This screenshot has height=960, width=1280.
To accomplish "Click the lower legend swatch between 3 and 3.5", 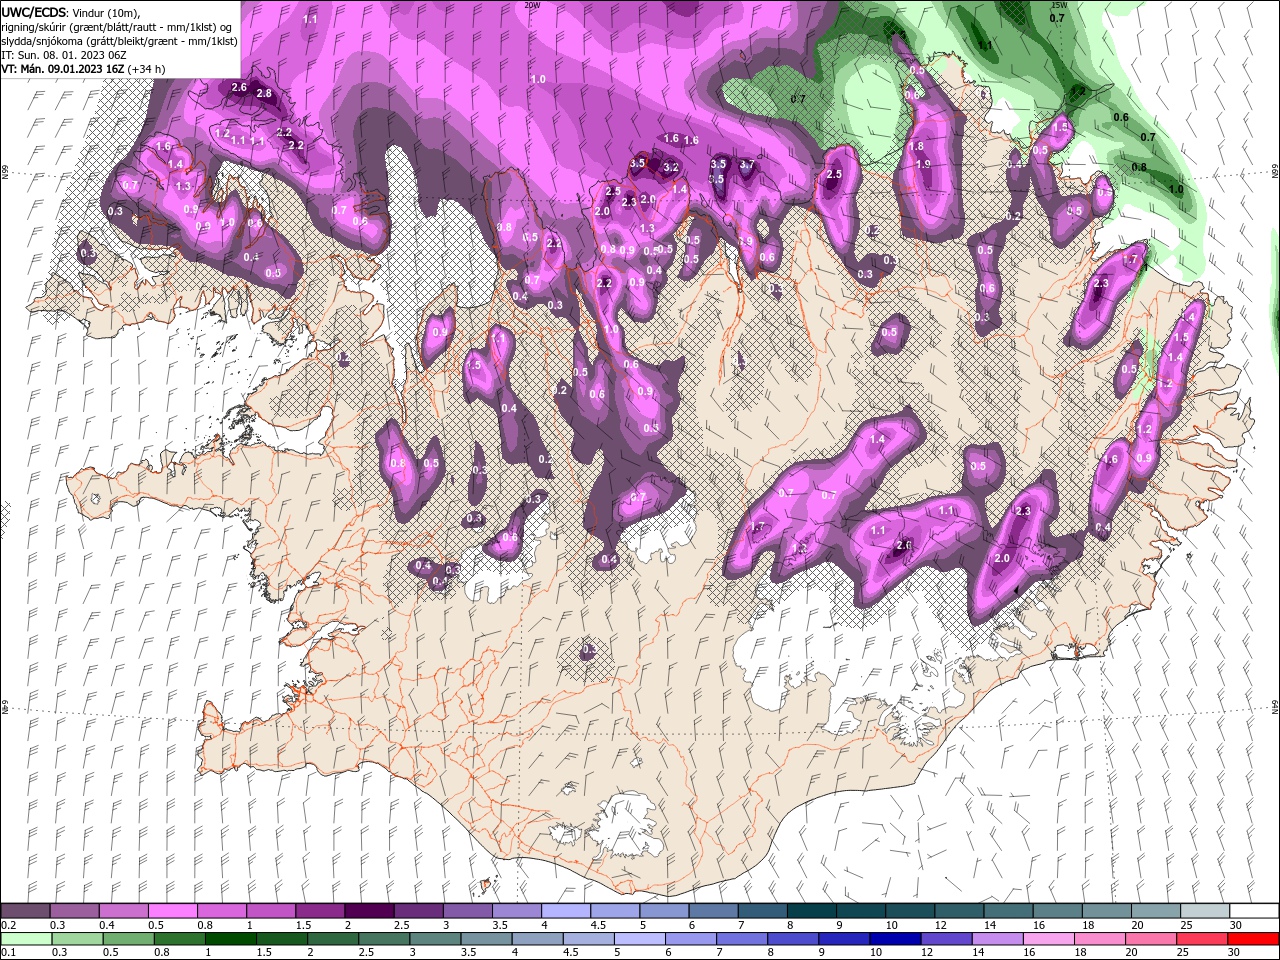I will [434, 939].
